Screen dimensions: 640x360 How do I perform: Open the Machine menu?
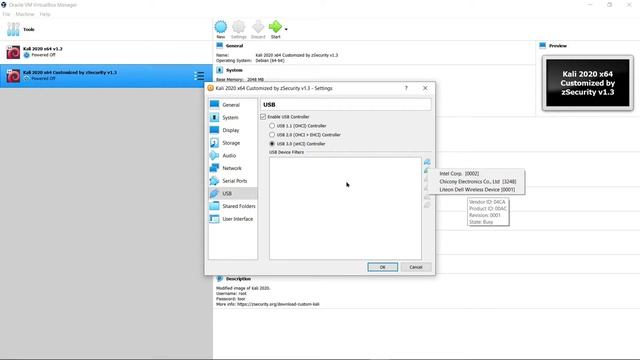click(25, 14)
